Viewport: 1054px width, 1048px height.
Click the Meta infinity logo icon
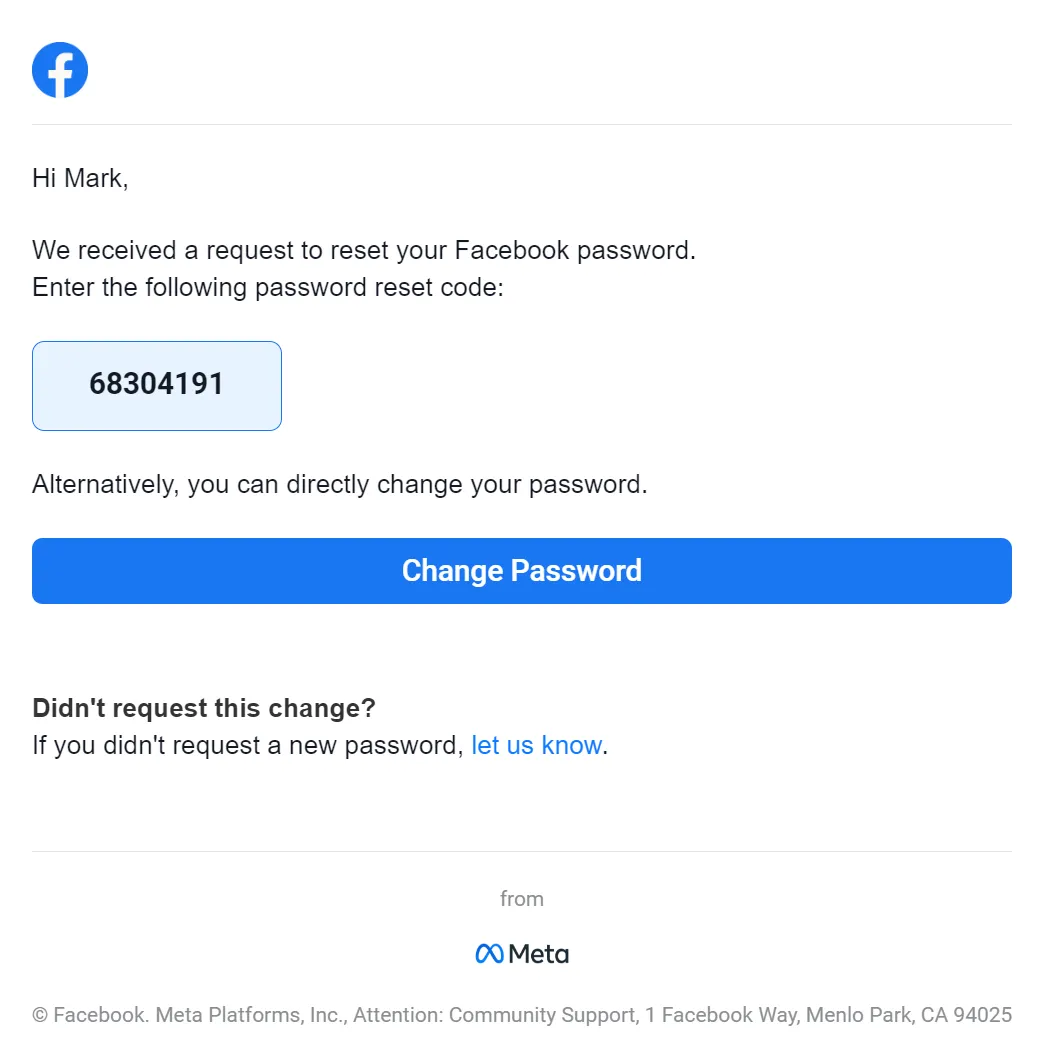coord(489,953)
